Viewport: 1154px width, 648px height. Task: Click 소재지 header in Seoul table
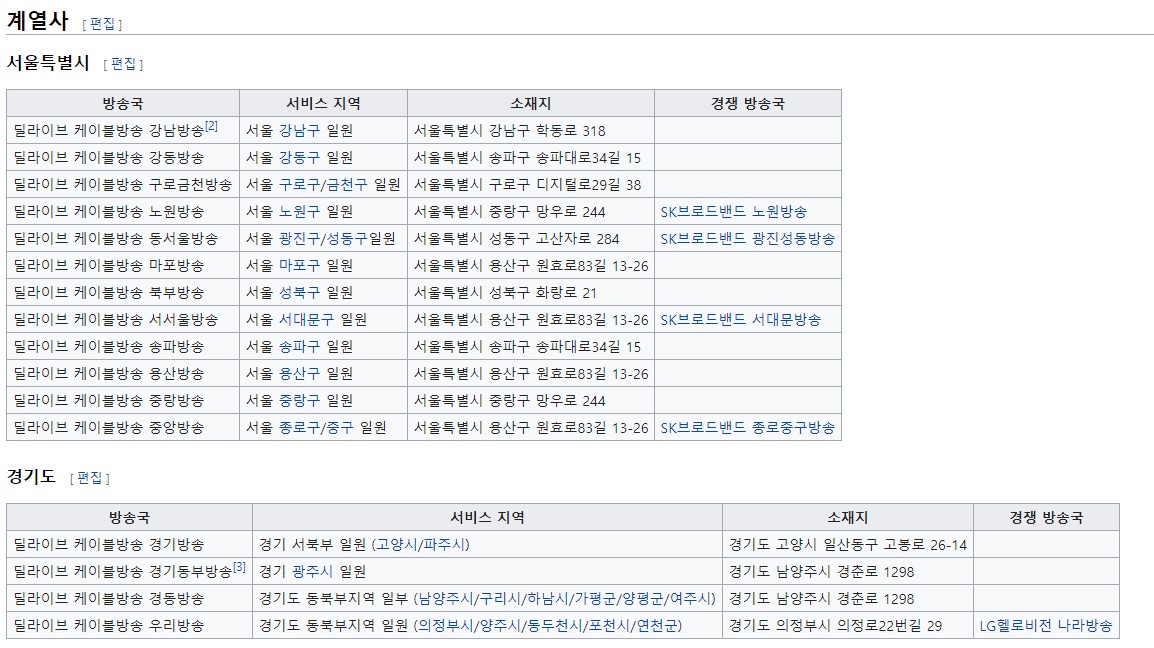(531, 104)
